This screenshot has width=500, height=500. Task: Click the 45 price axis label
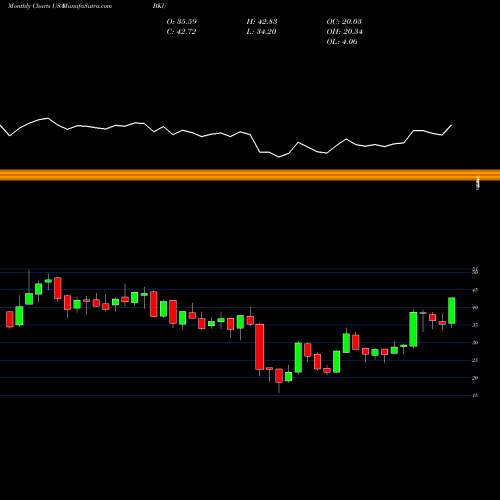click(x=475, y=290)
